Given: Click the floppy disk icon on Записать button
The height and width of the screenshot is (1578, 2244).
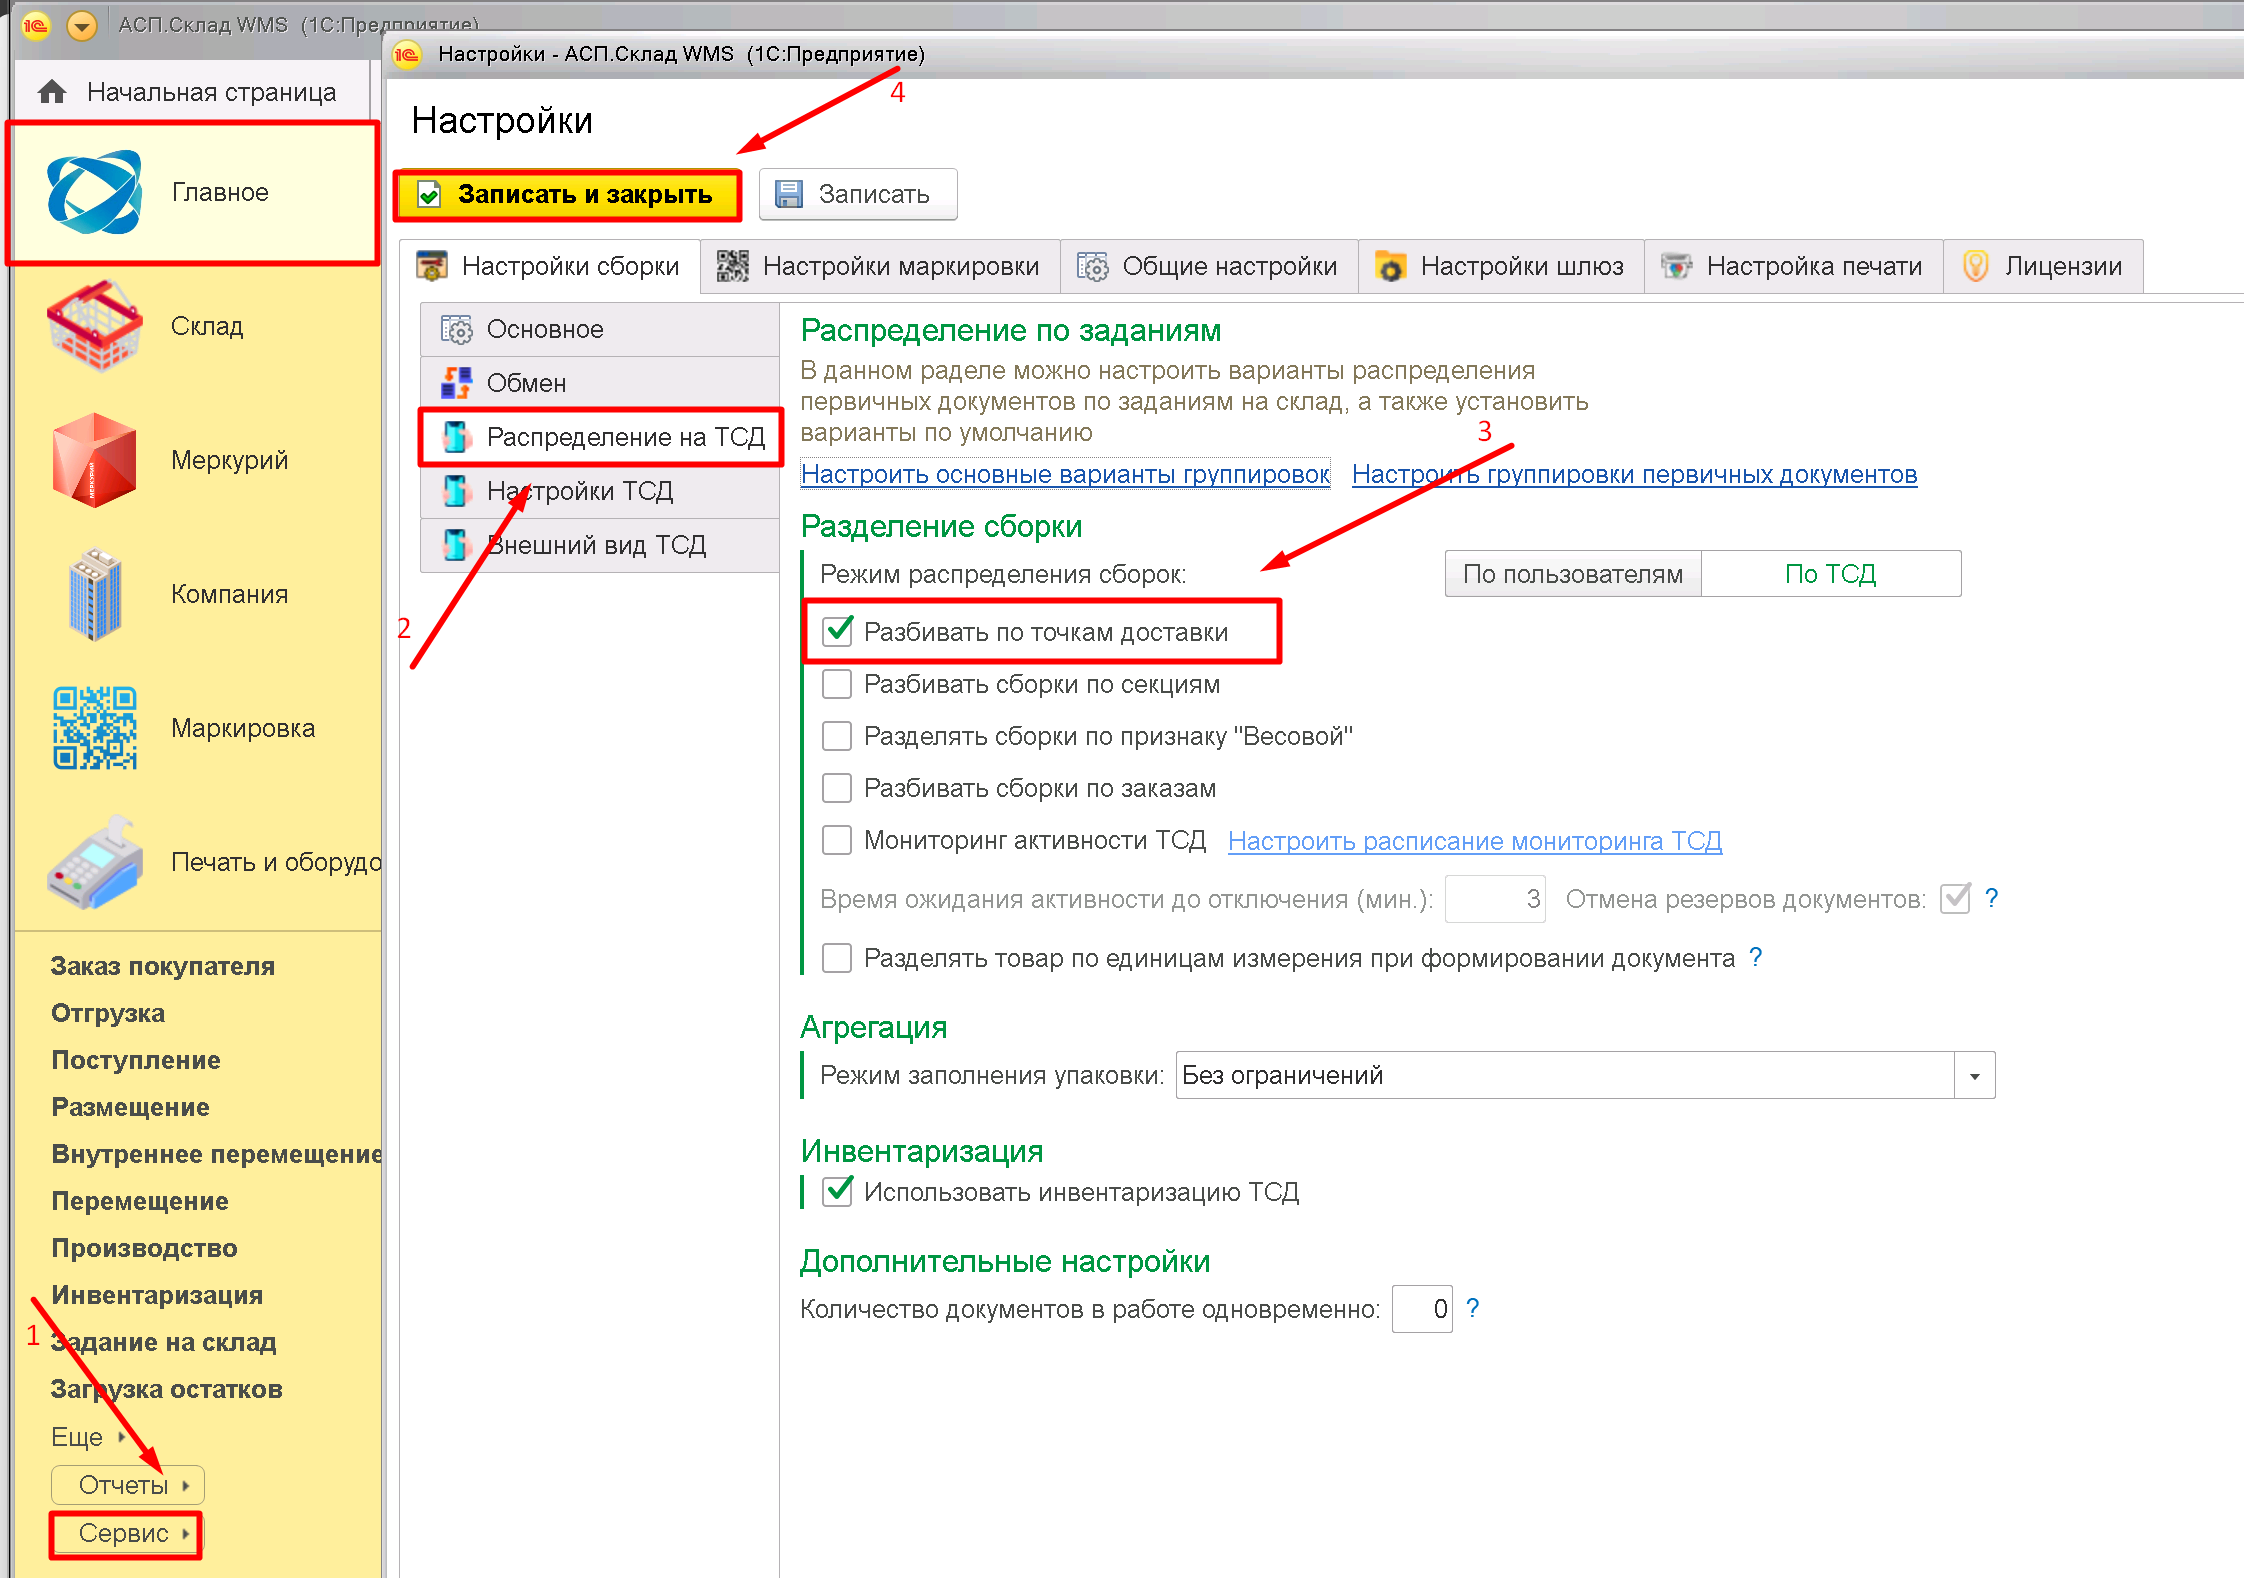Looking at the screenshot, I should pos(789,194).
